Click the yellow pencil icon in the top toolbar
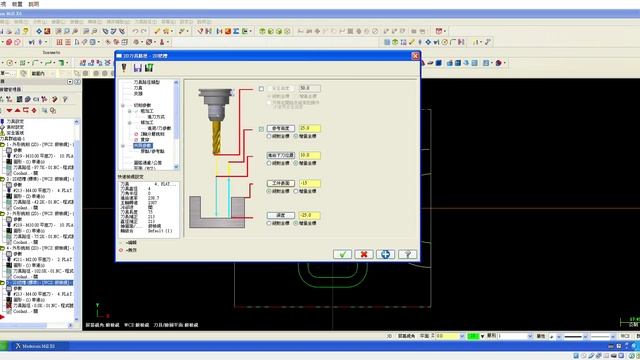Screen dimensions: 640x360 [x=158, y=31]
